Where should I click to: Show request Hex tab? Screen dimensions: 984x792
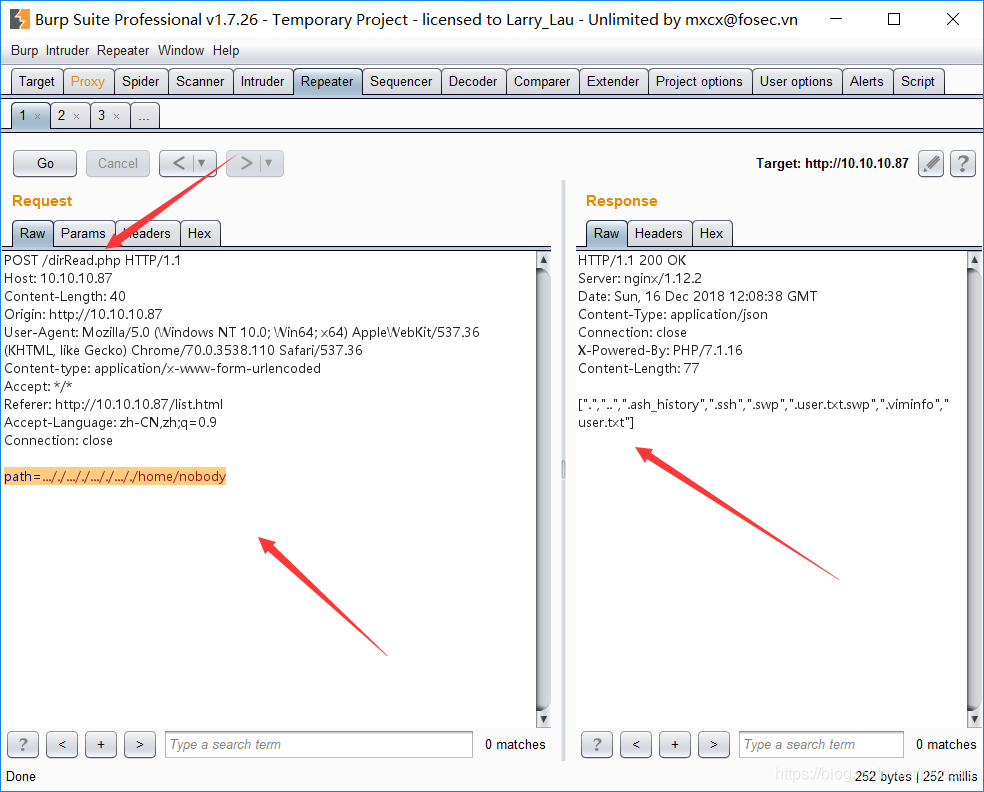pos(200,233)
